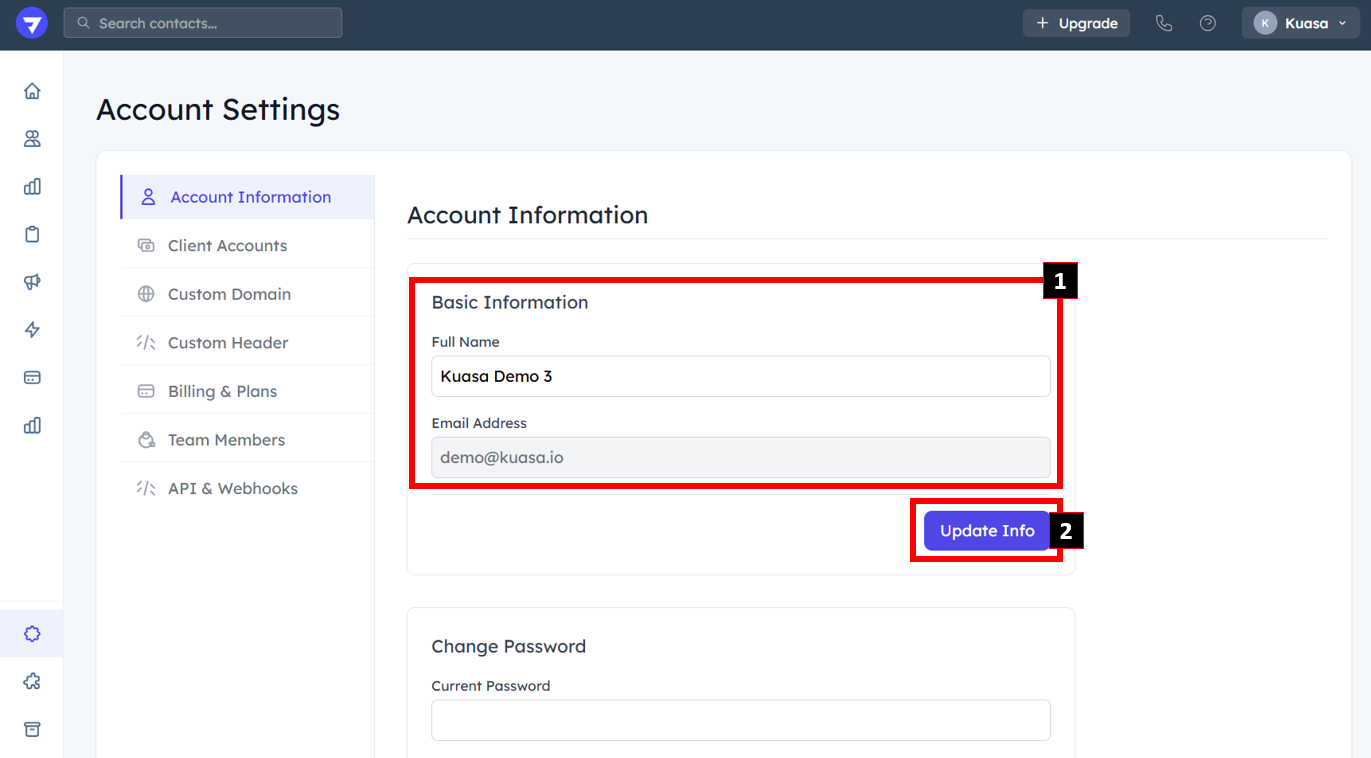Click the Full Name input field
The width and height of the screenshot is (1371, 758).
tap(740, 377)
